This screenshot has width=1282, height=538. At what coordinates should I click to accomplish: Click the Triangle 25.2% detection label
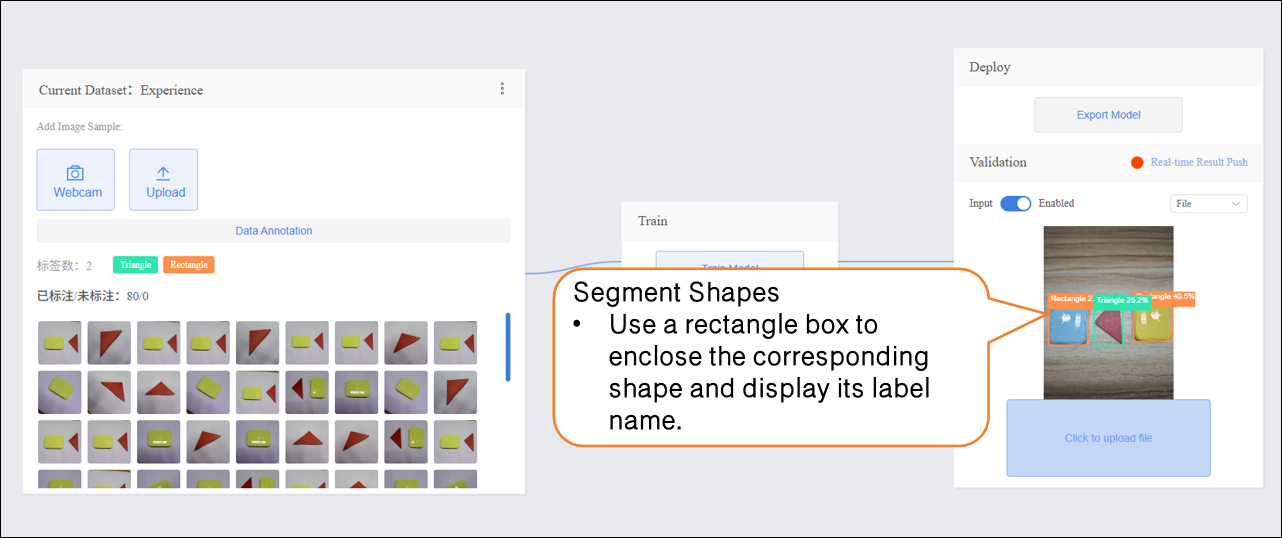tap(1121, 300)
